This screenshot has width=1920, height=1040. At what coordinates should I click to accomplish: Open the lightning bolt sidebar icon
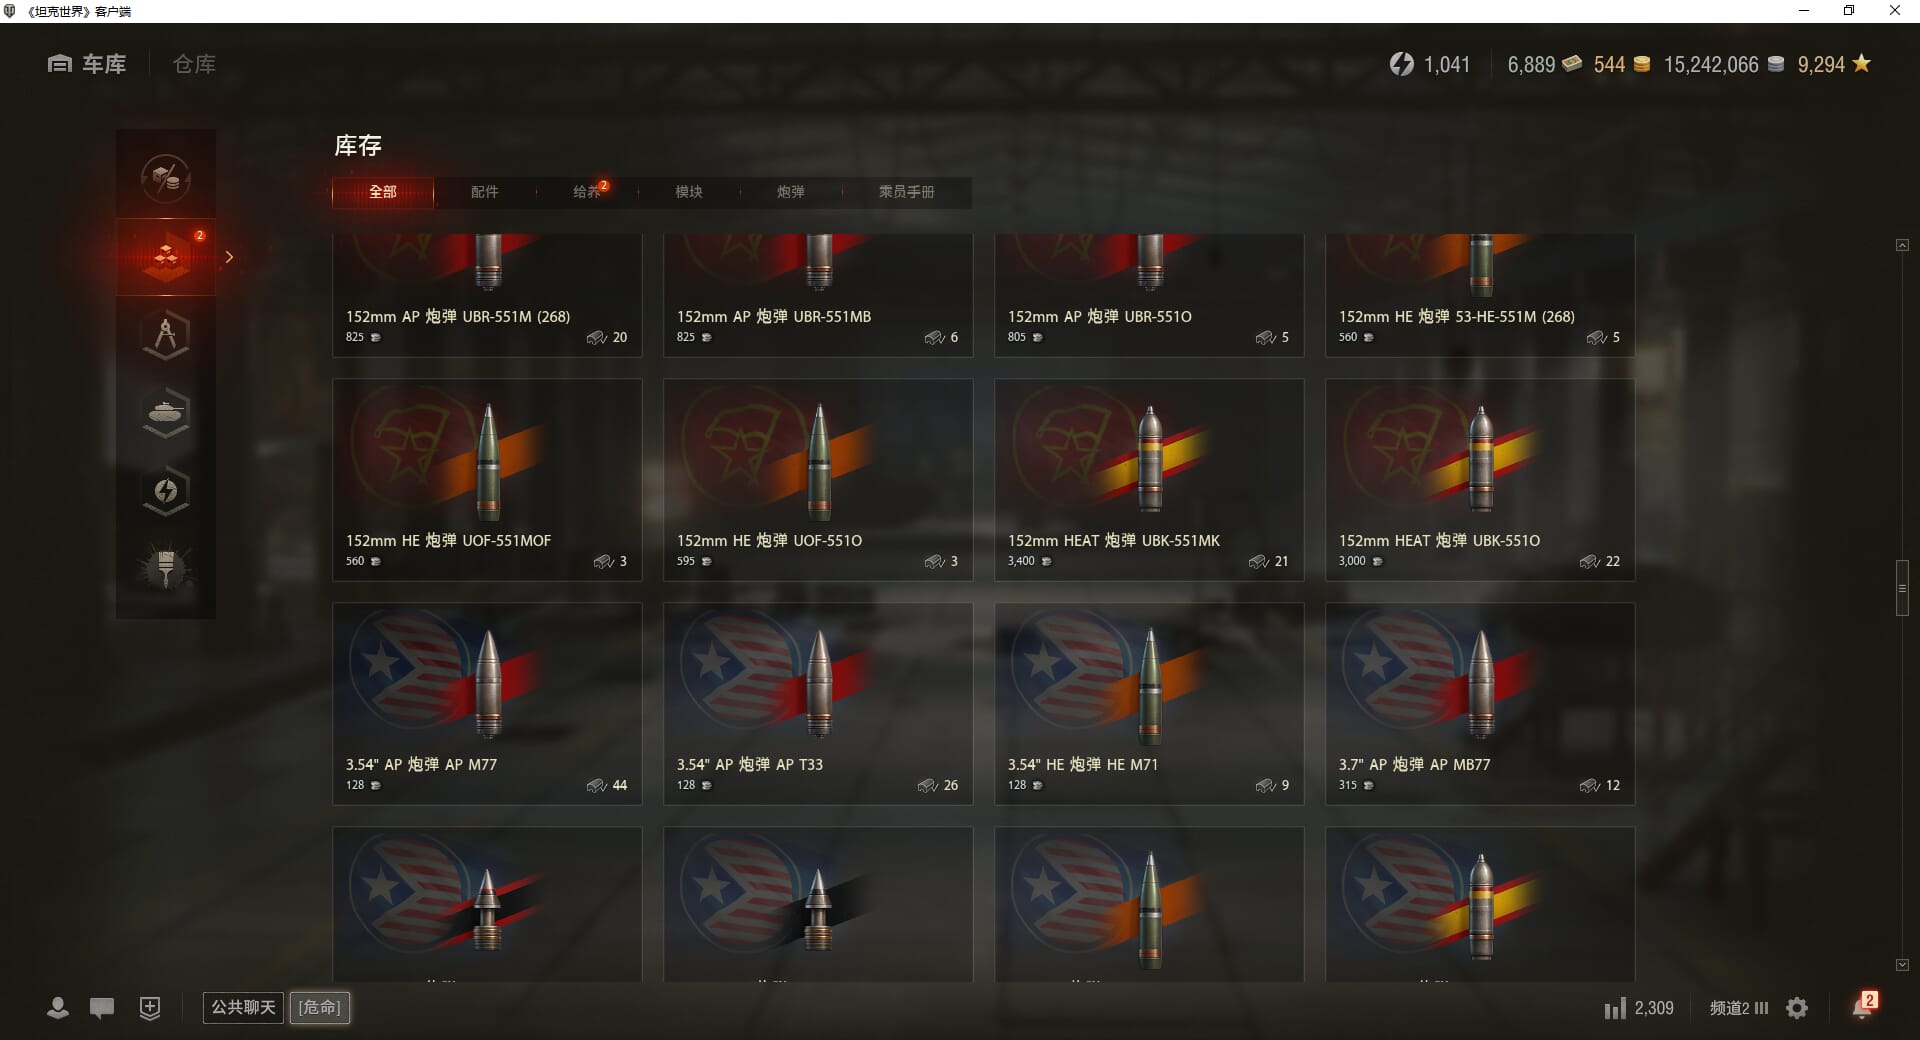pos(166,490)
